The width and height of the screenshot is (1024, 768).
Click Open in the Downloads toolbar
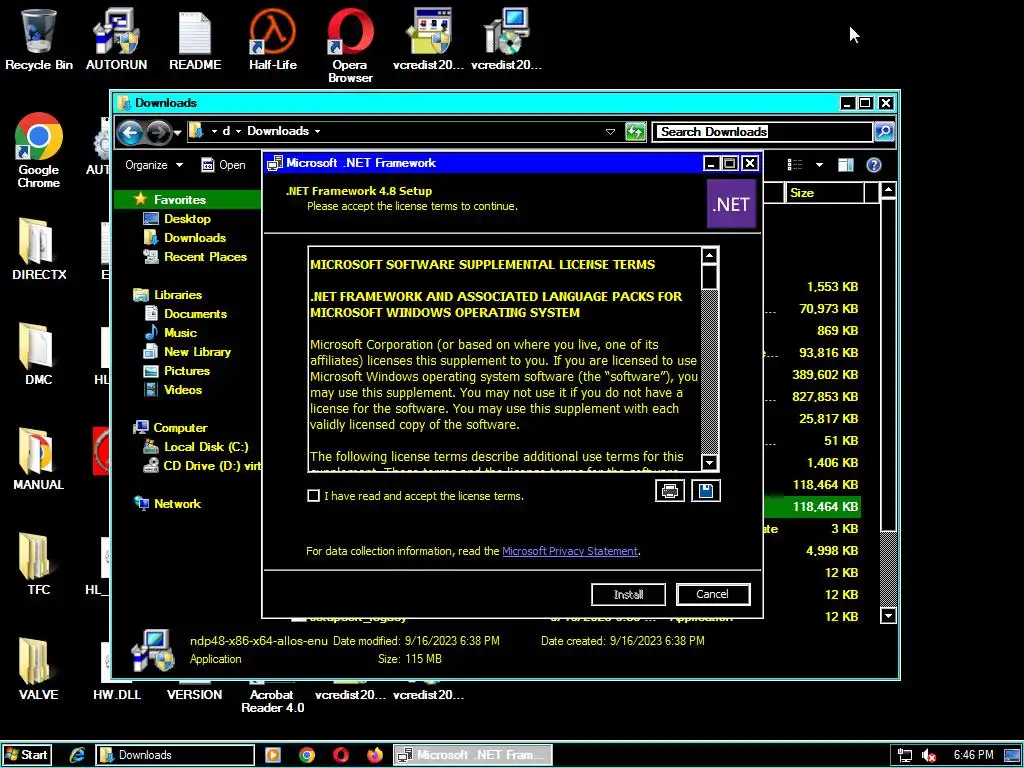point(223,165)
